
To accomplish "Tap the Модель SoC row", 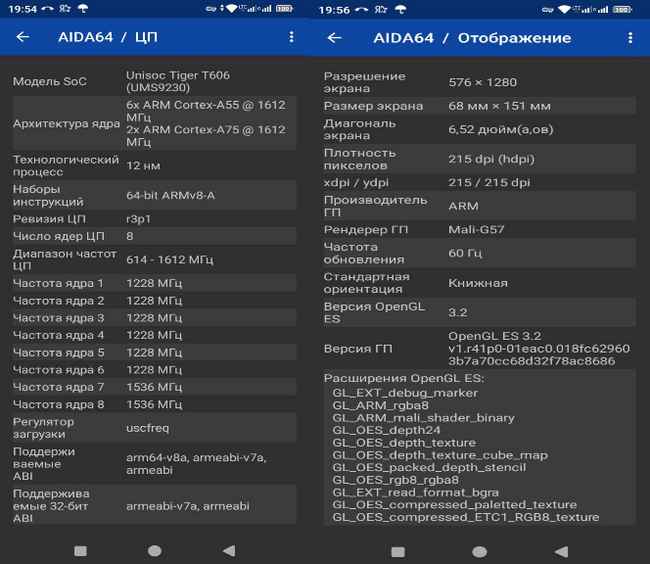I will pyautogui.click(x=155, y=81).
